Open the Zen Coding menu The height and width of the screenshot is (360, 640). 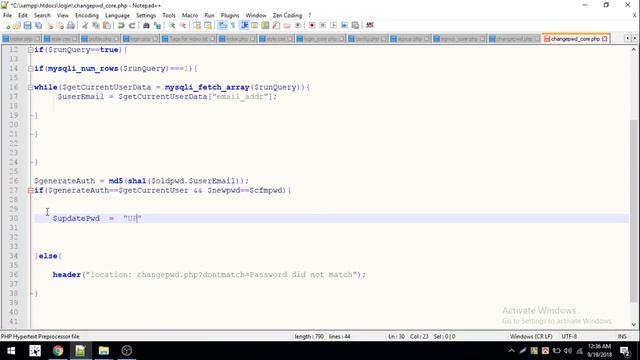point(287,16)
